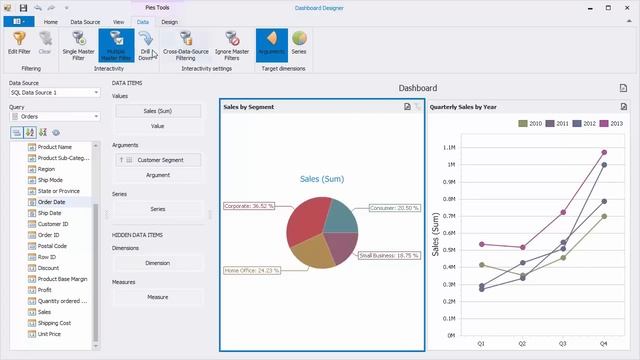Click the Edit Filter funnel icon
The height and width of the screenshot is (360, 640).
(19, 39)
